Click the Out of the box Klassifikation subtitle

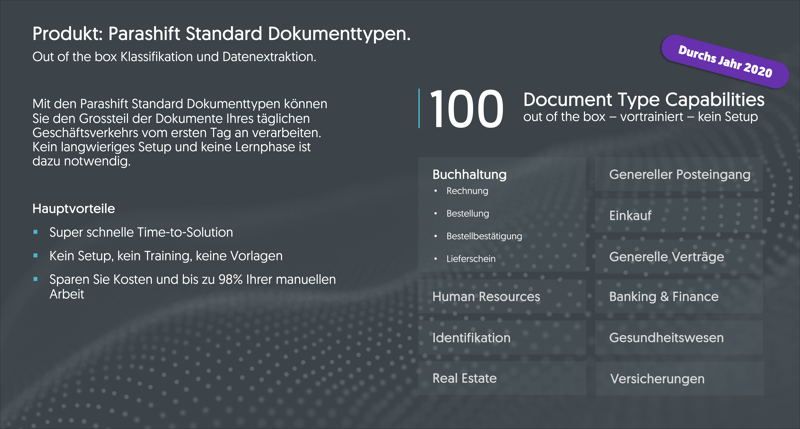pyautogui.click(x=174, y=57)
